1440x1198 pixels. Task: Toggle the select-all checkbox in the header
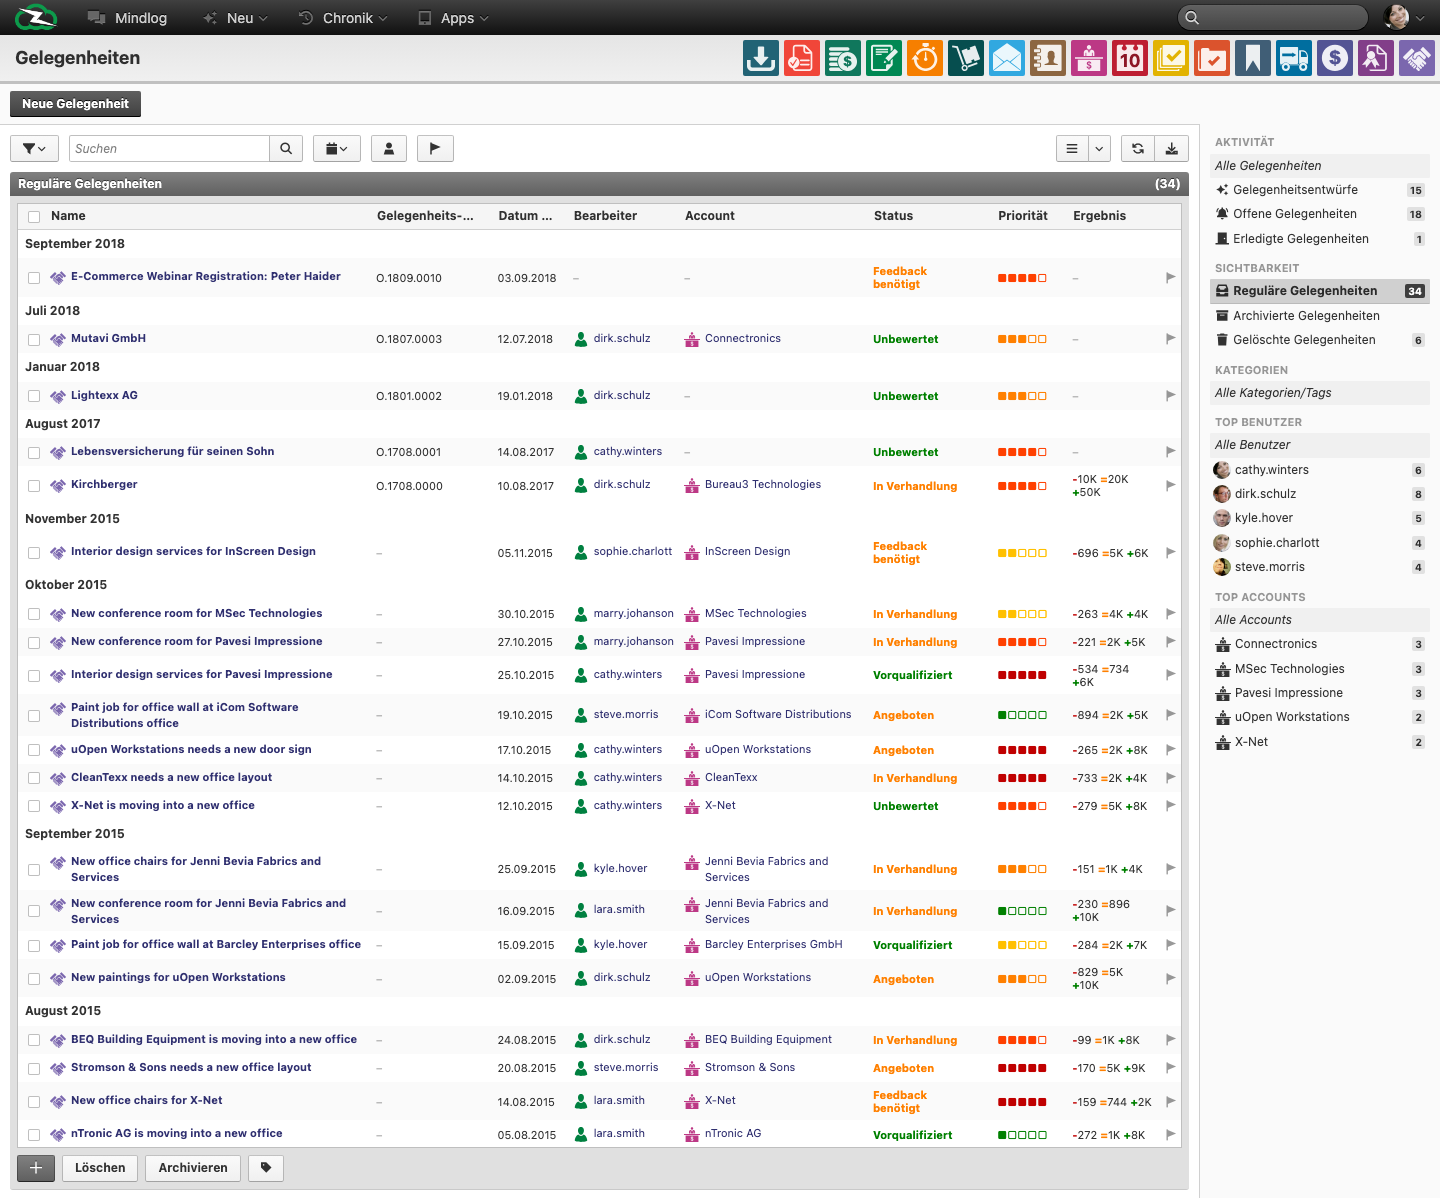34,217
